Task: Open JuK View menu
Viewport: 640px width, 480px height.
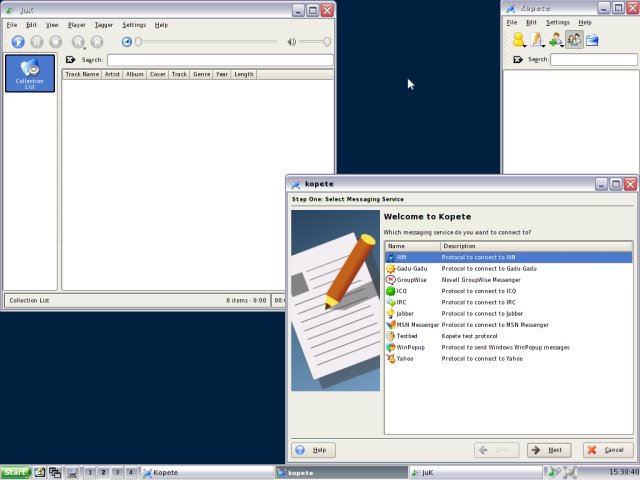Action: pos(52,25)
